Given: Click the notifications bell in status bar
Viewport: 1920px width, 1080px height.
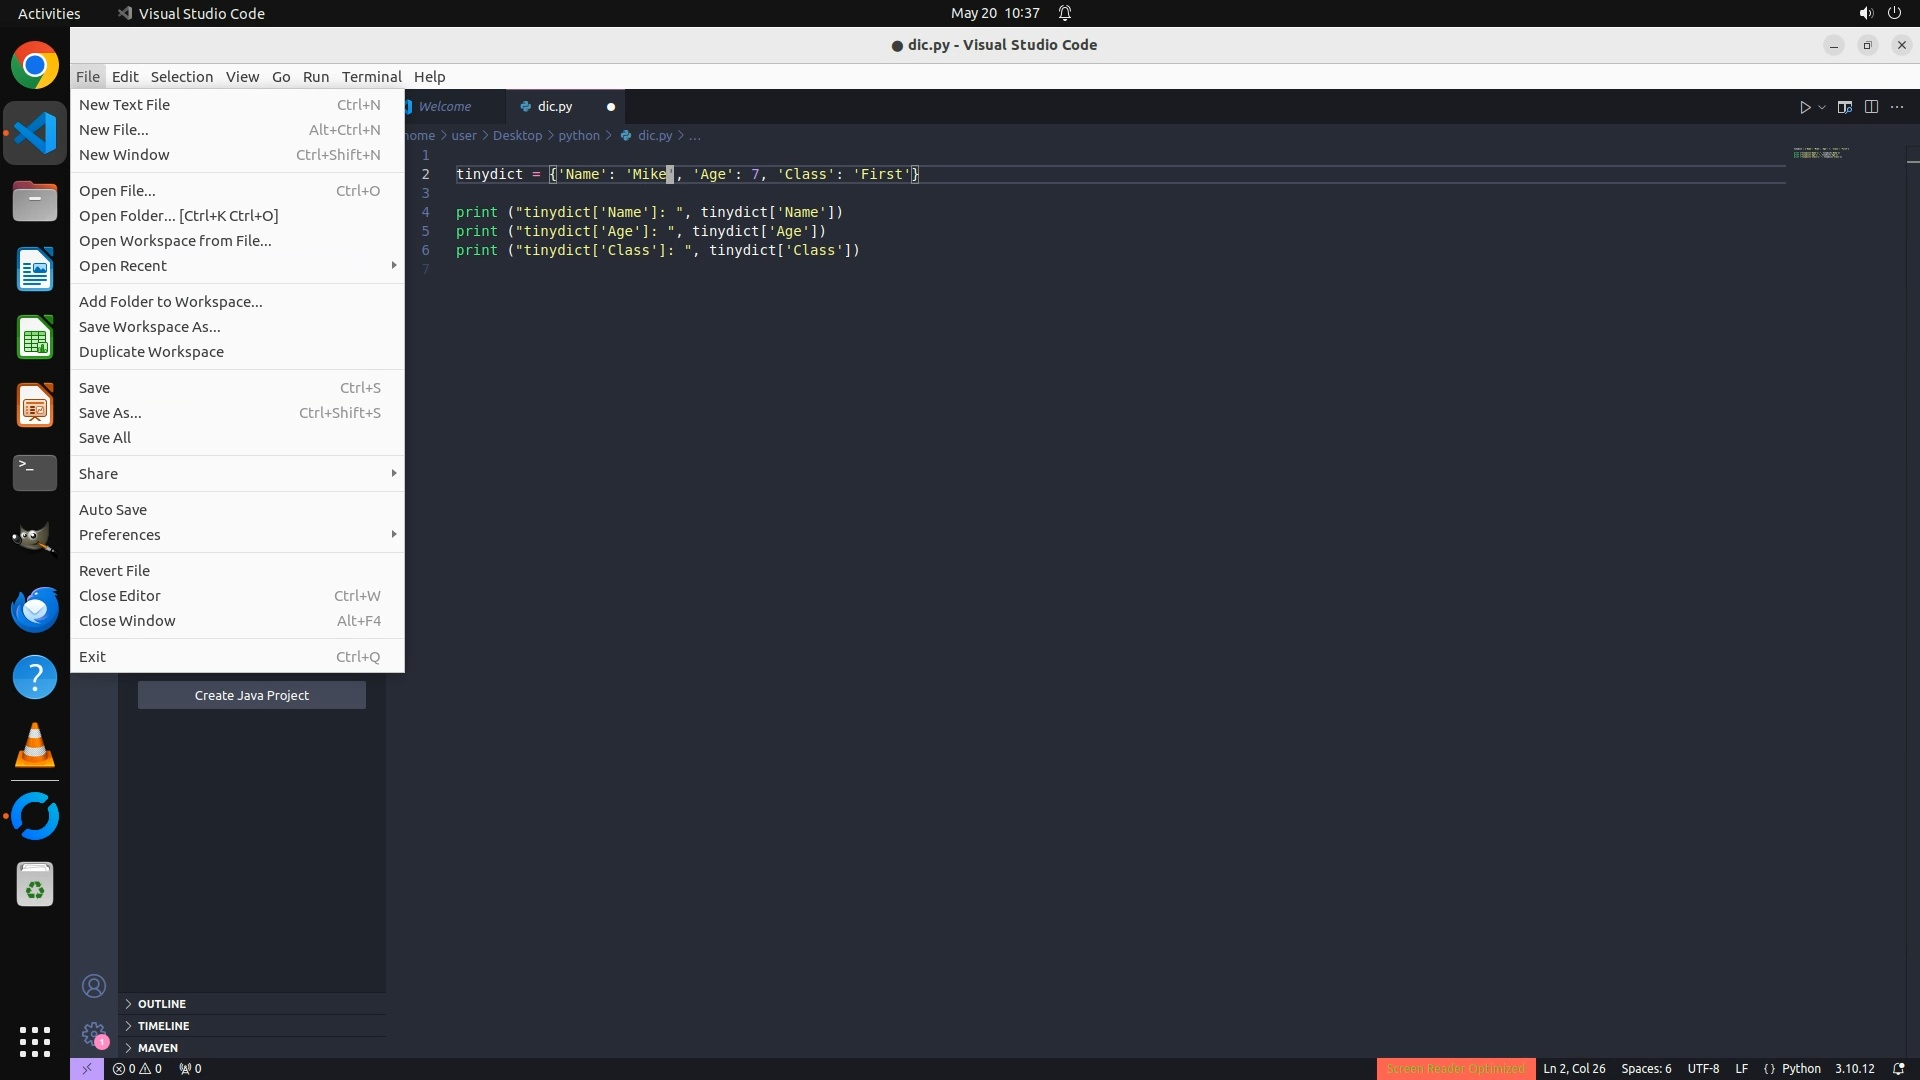Looking at the screenshot, I should pos(1898,1068).
